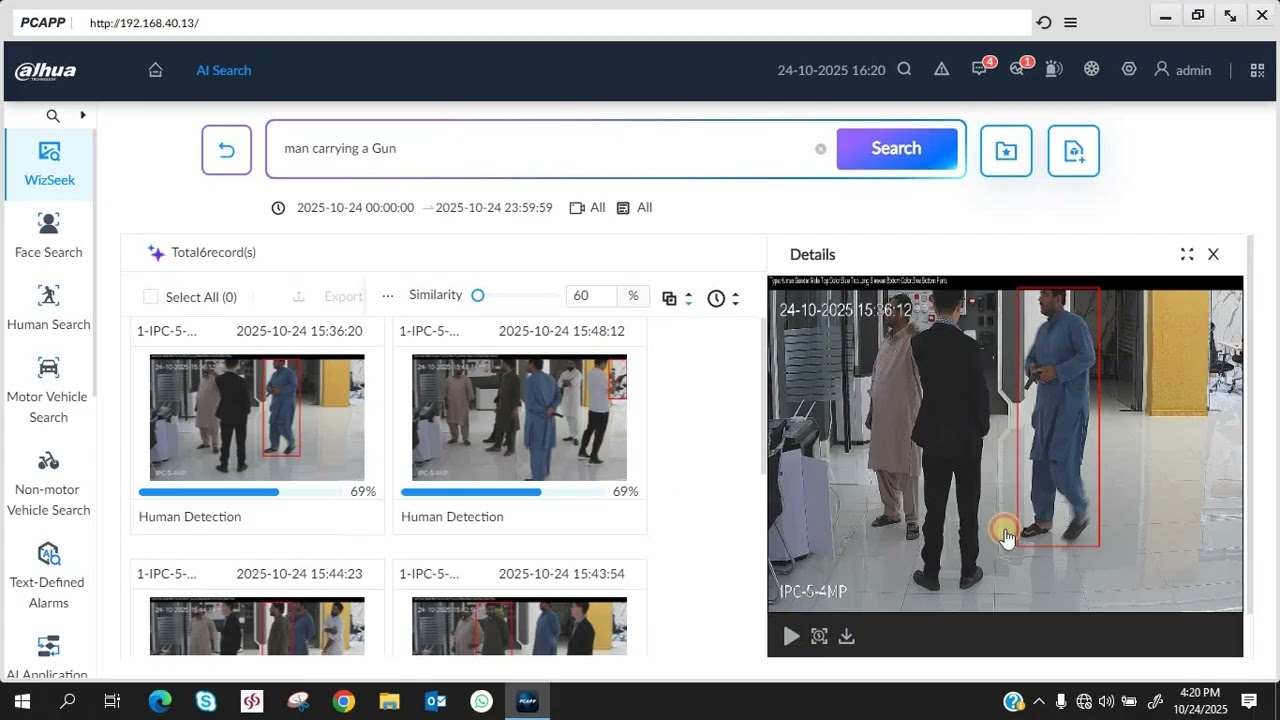This screenshot has height=720, width=1280.
Task: Play the detail video
Action: click(x=791, y=636)
